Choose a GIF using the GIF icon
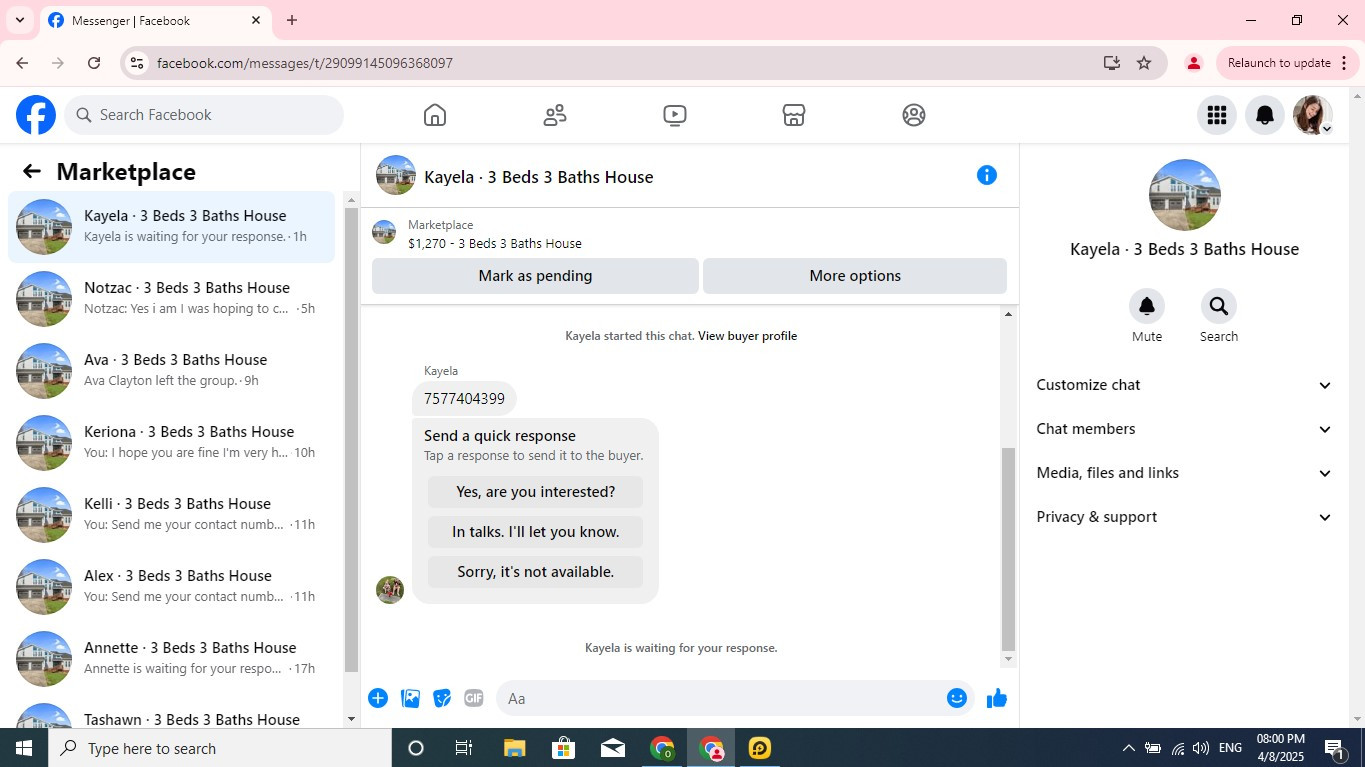This screenshot has width=1365, height=767. point(474,698)
